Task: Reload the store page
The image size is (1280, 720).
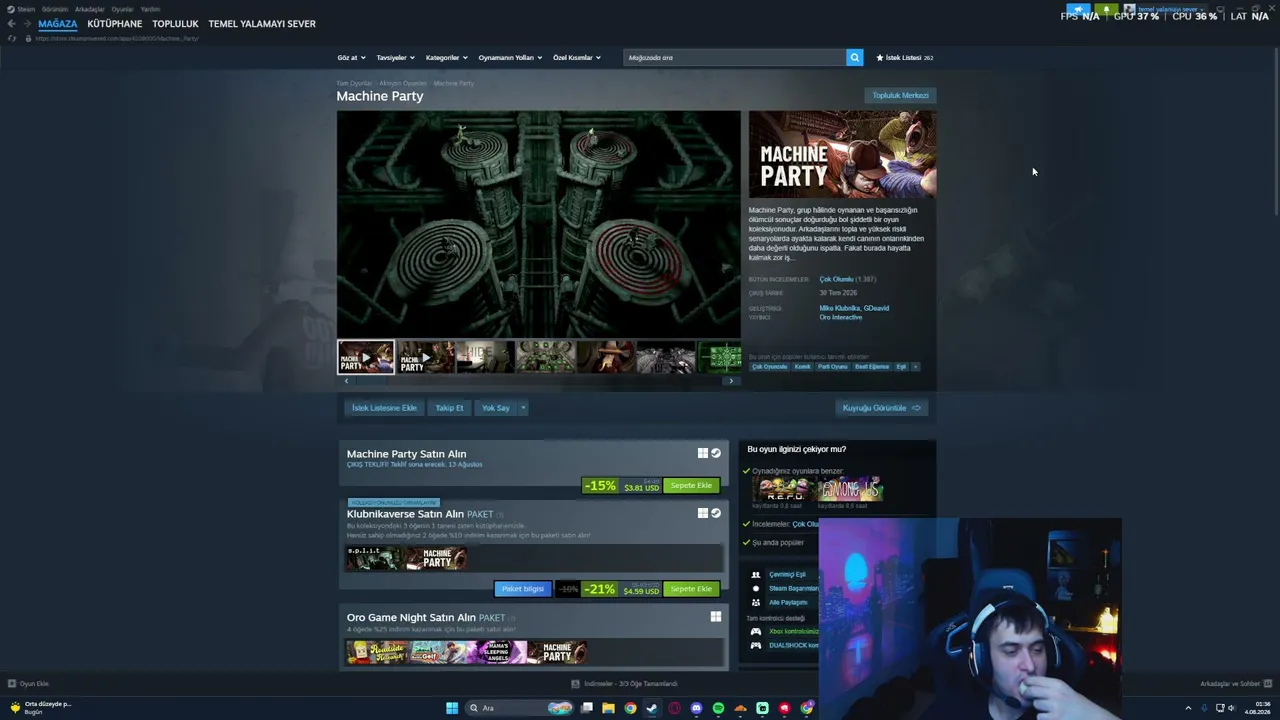Action: pos(12,38)
